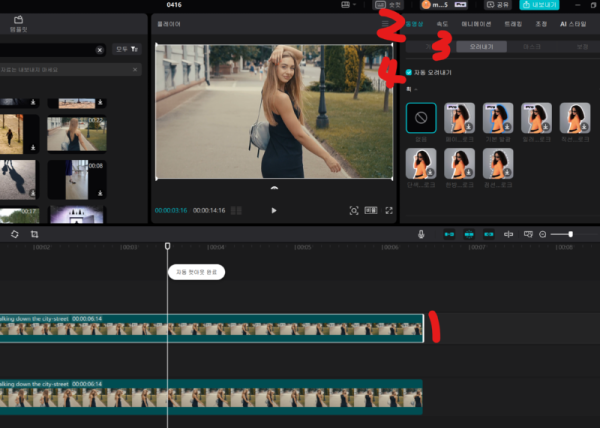Click the timeline zoom slider
The image size is (600, 428).
pos(570,234)
